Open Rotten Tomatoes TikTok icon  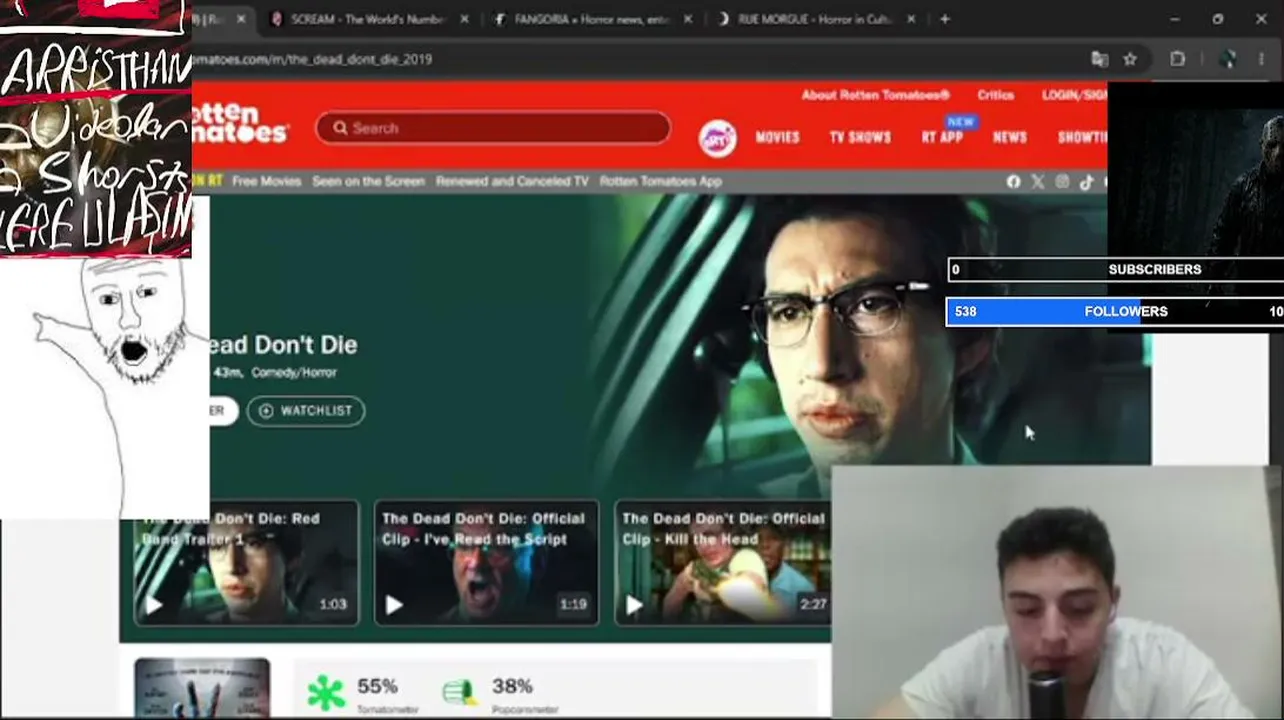point(1086,181)
